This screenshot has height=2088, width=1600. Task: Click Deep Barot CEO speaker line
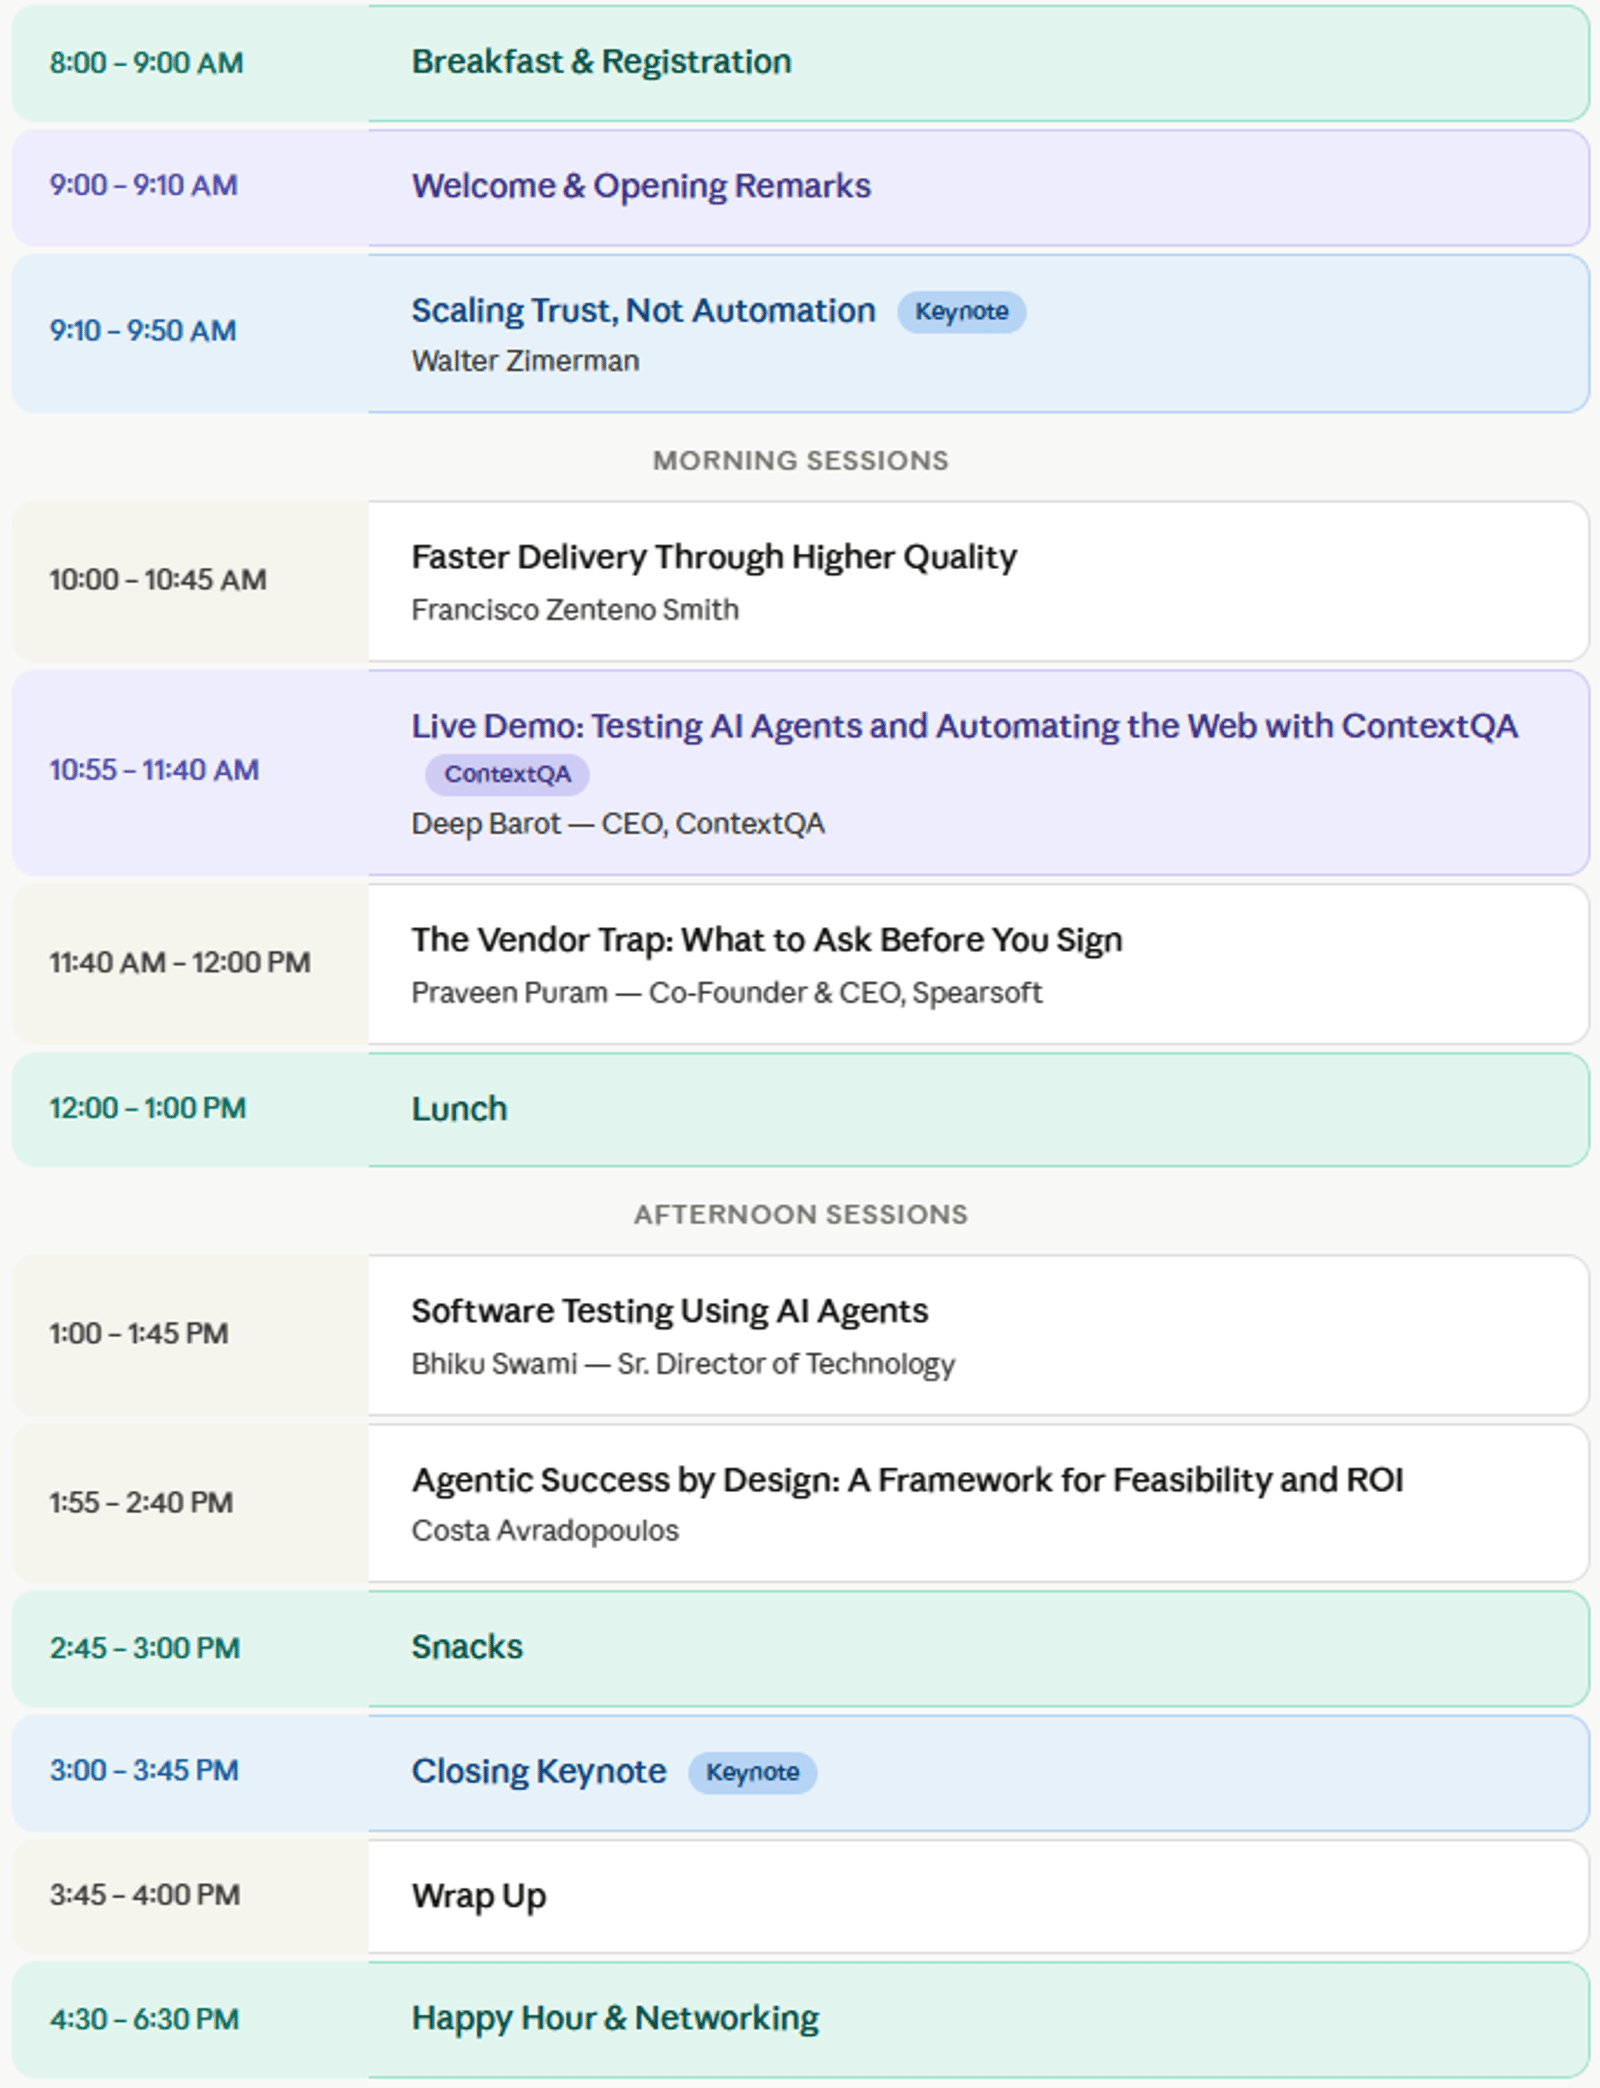pyautogui.click(x=618, y=824)
